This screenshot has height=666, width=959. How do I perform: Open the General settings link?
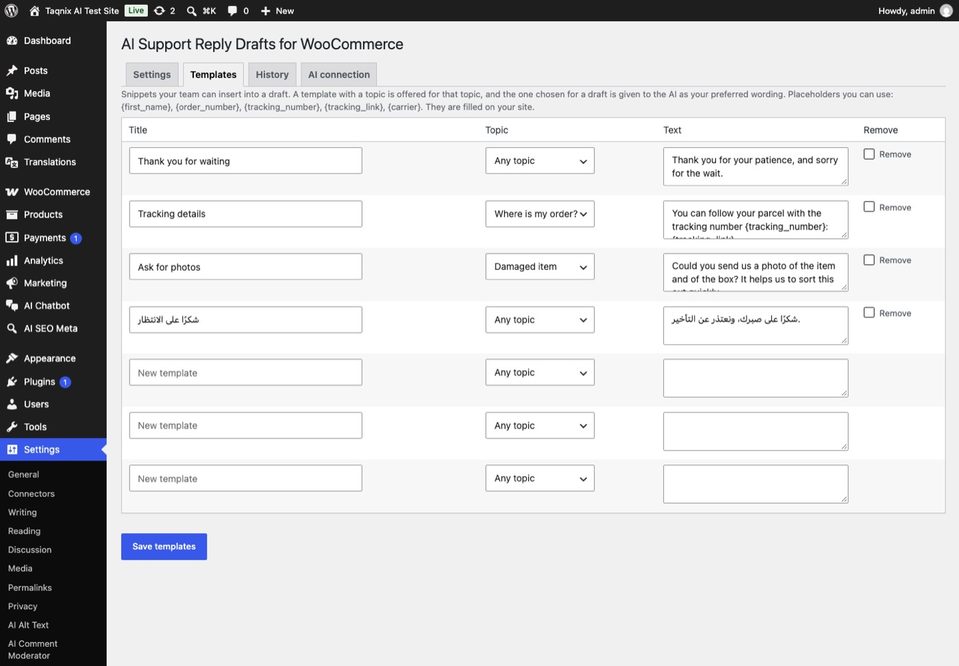[23, 475]
